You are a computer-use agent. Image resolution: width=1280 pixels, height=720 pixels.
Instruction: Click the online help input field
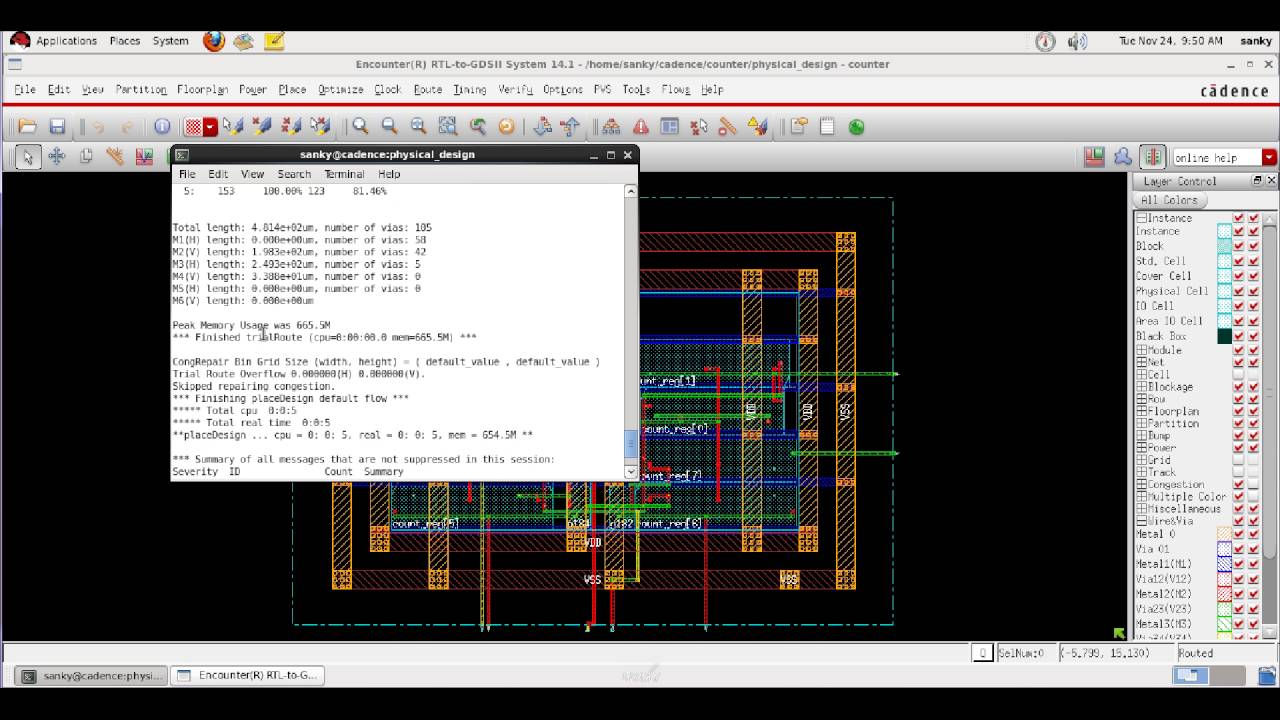pyautogui.click(x=1217, y=157)
